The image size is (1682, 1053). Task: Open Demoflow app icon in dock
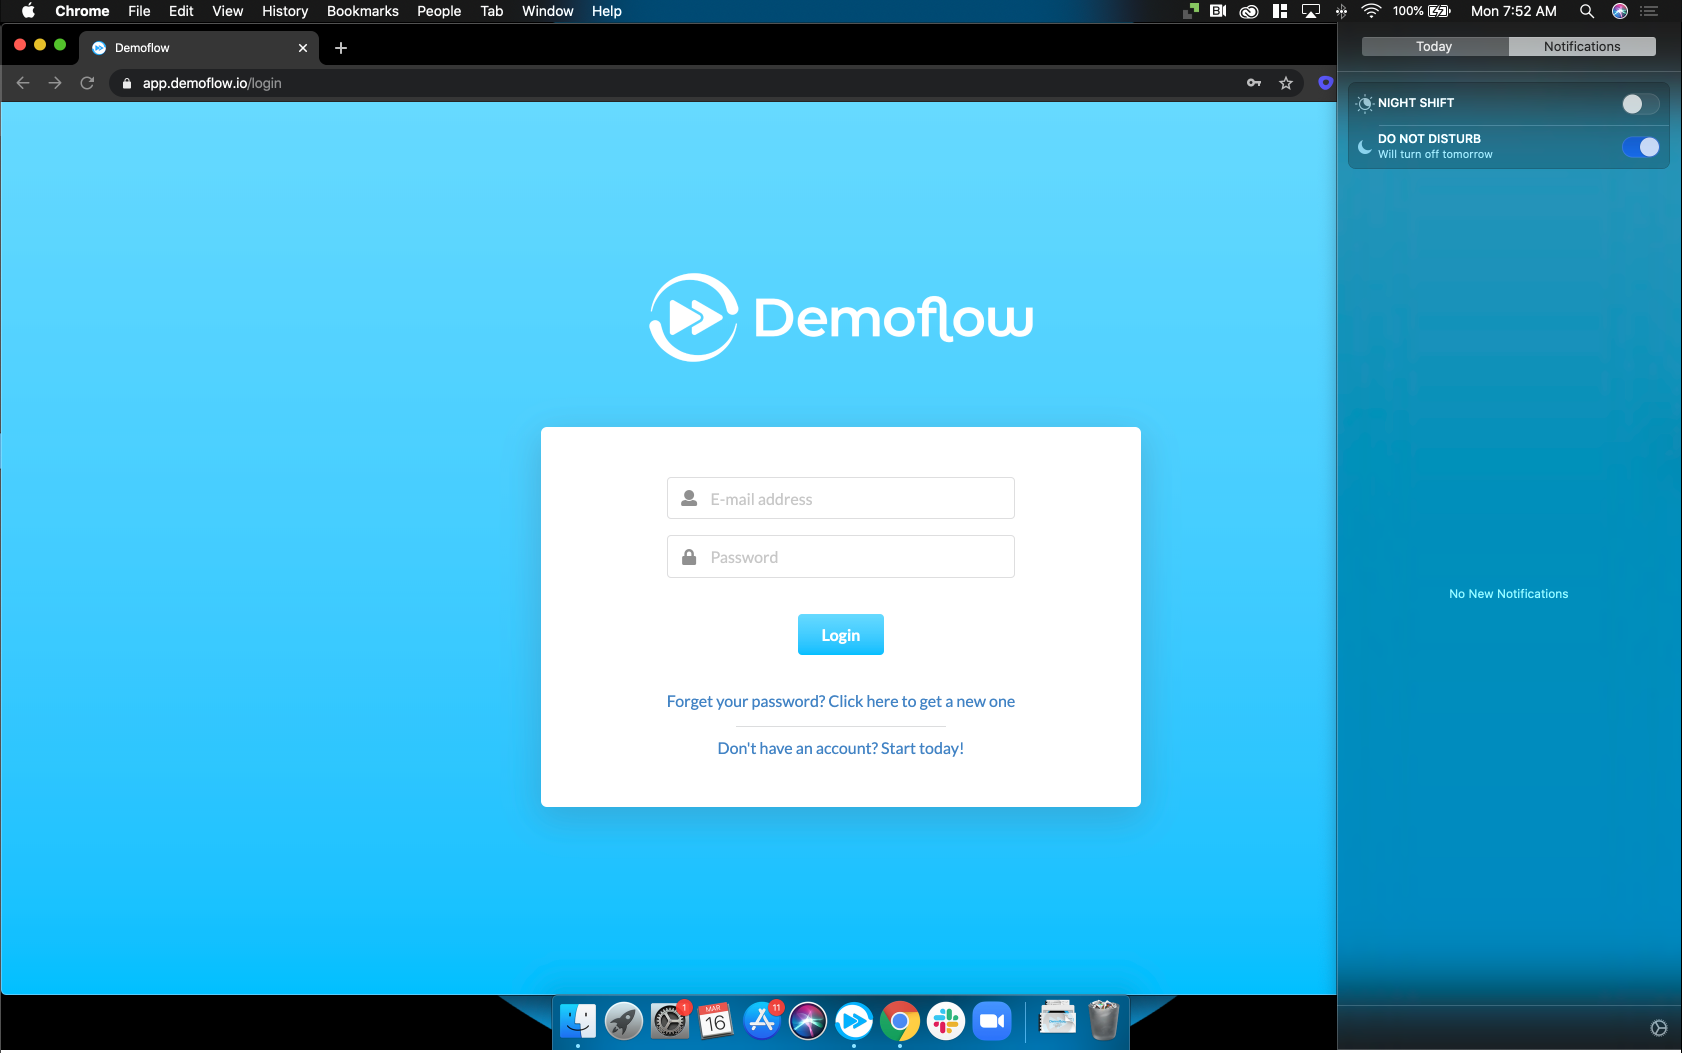(x=854, y=1021)
